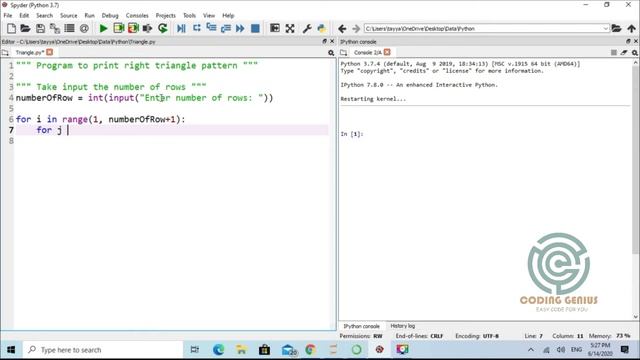Image resolution: width=640 pixels, height=360 pixels.
Task: Toggle fullscreen mode with the arrows icon
Action: [290, 28]
